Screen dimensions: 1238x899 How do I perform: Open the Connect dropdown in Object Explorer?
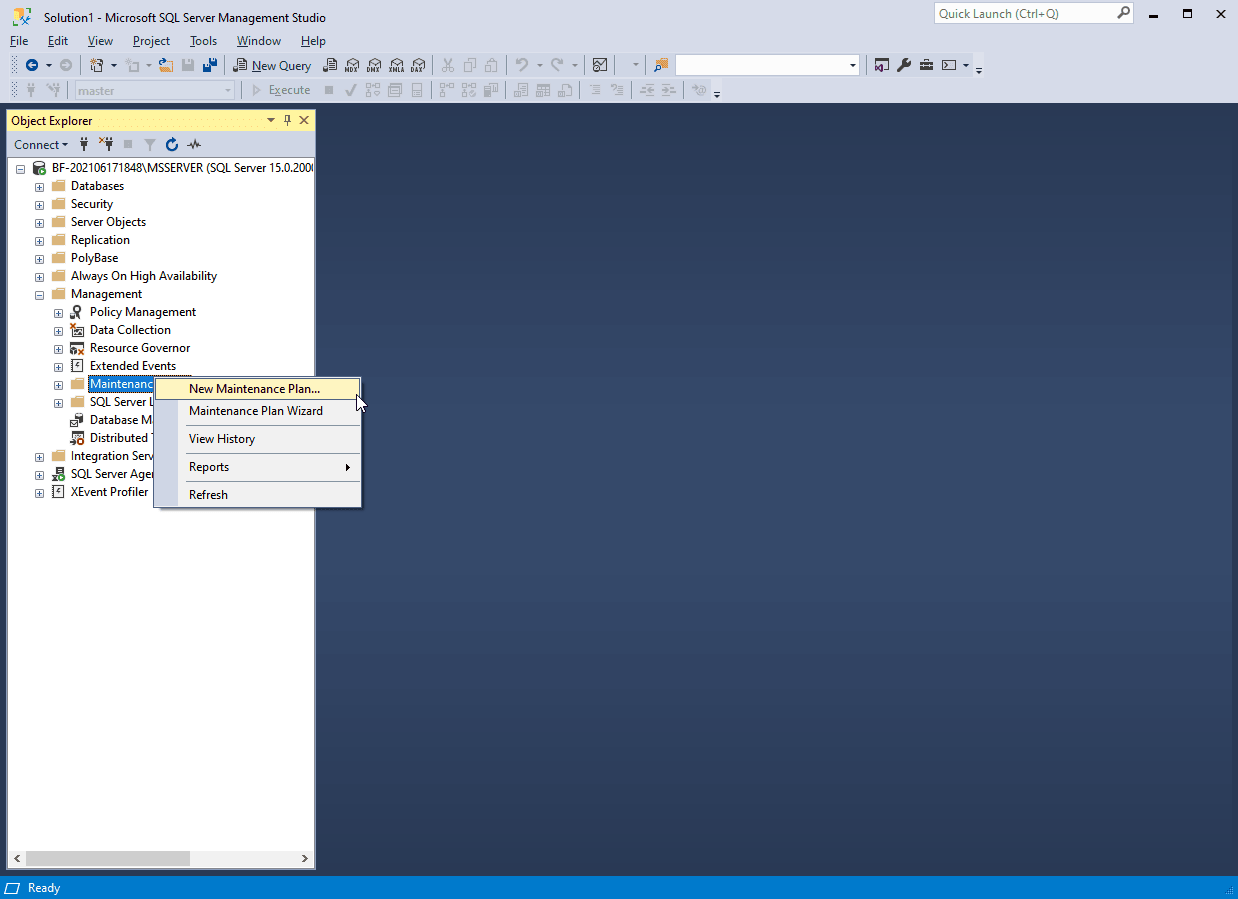coord(41,144)
